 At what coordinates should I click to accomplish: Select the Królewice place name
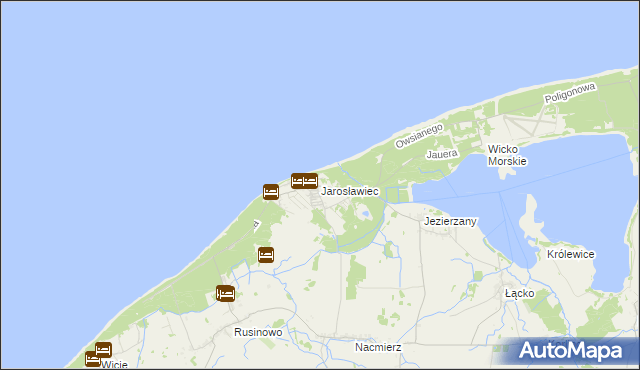(571, 255)
